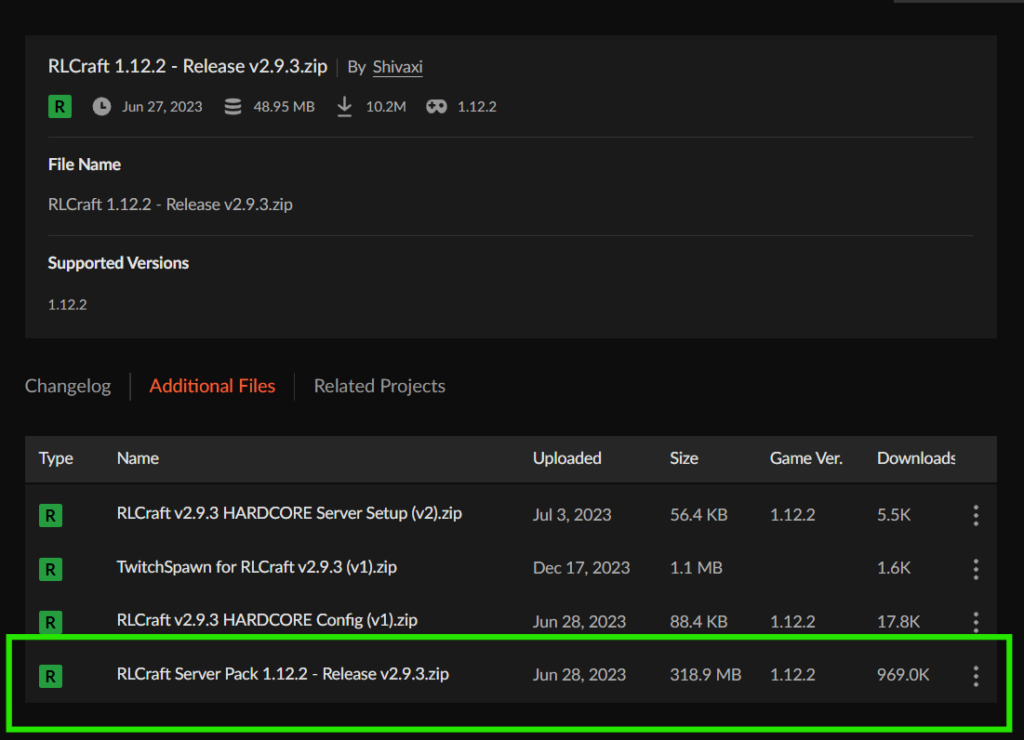
Task: Click the R badge for RLCraft Server Pack row
Action: tap(50, 676)
